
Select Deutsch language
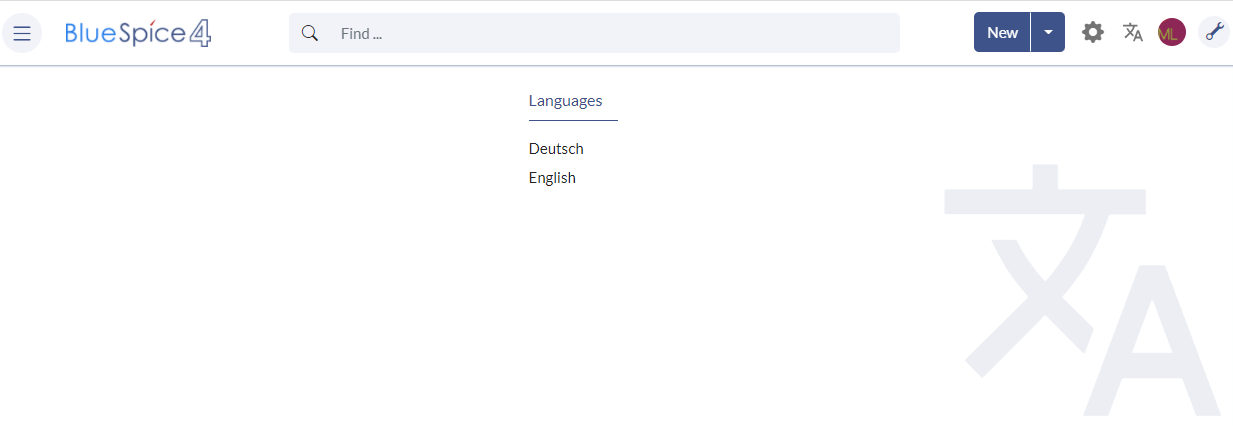coord(556,149)
